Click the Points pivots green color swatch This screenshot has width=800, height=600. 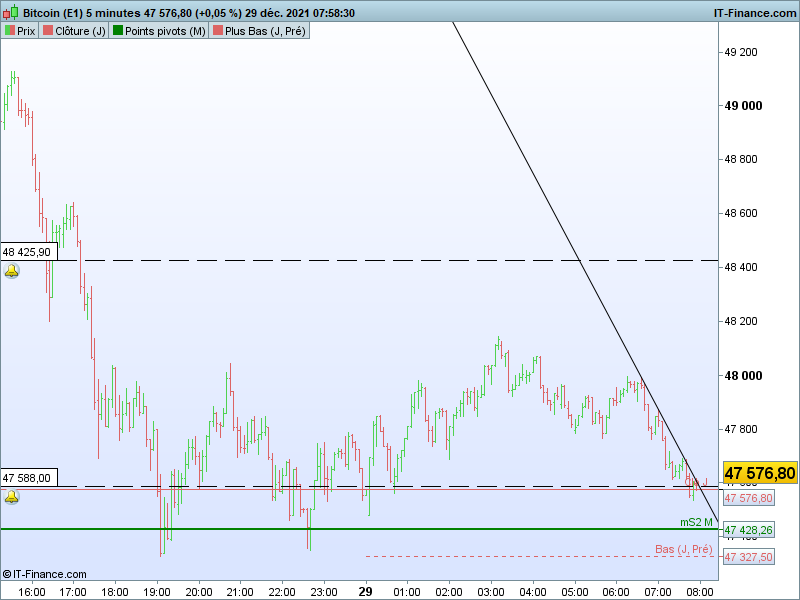tap(118, 31)
